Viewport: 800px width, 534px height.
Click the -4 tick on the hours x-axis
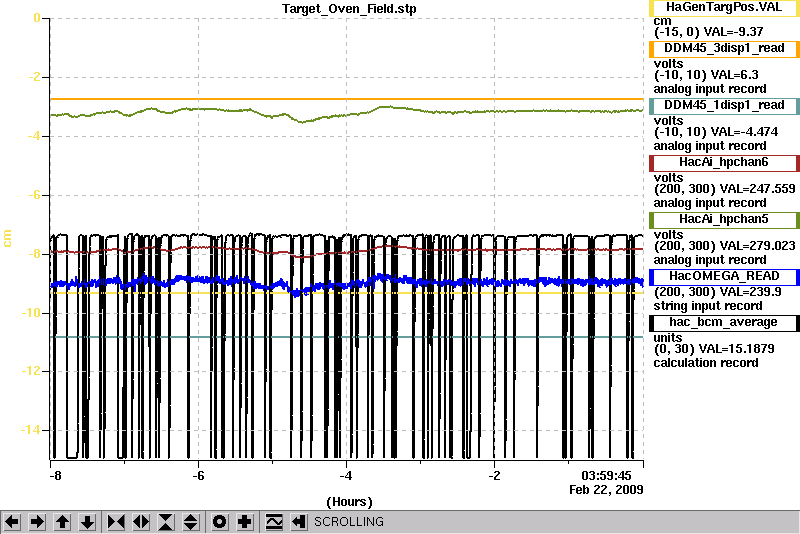click(x=346, y=476)
